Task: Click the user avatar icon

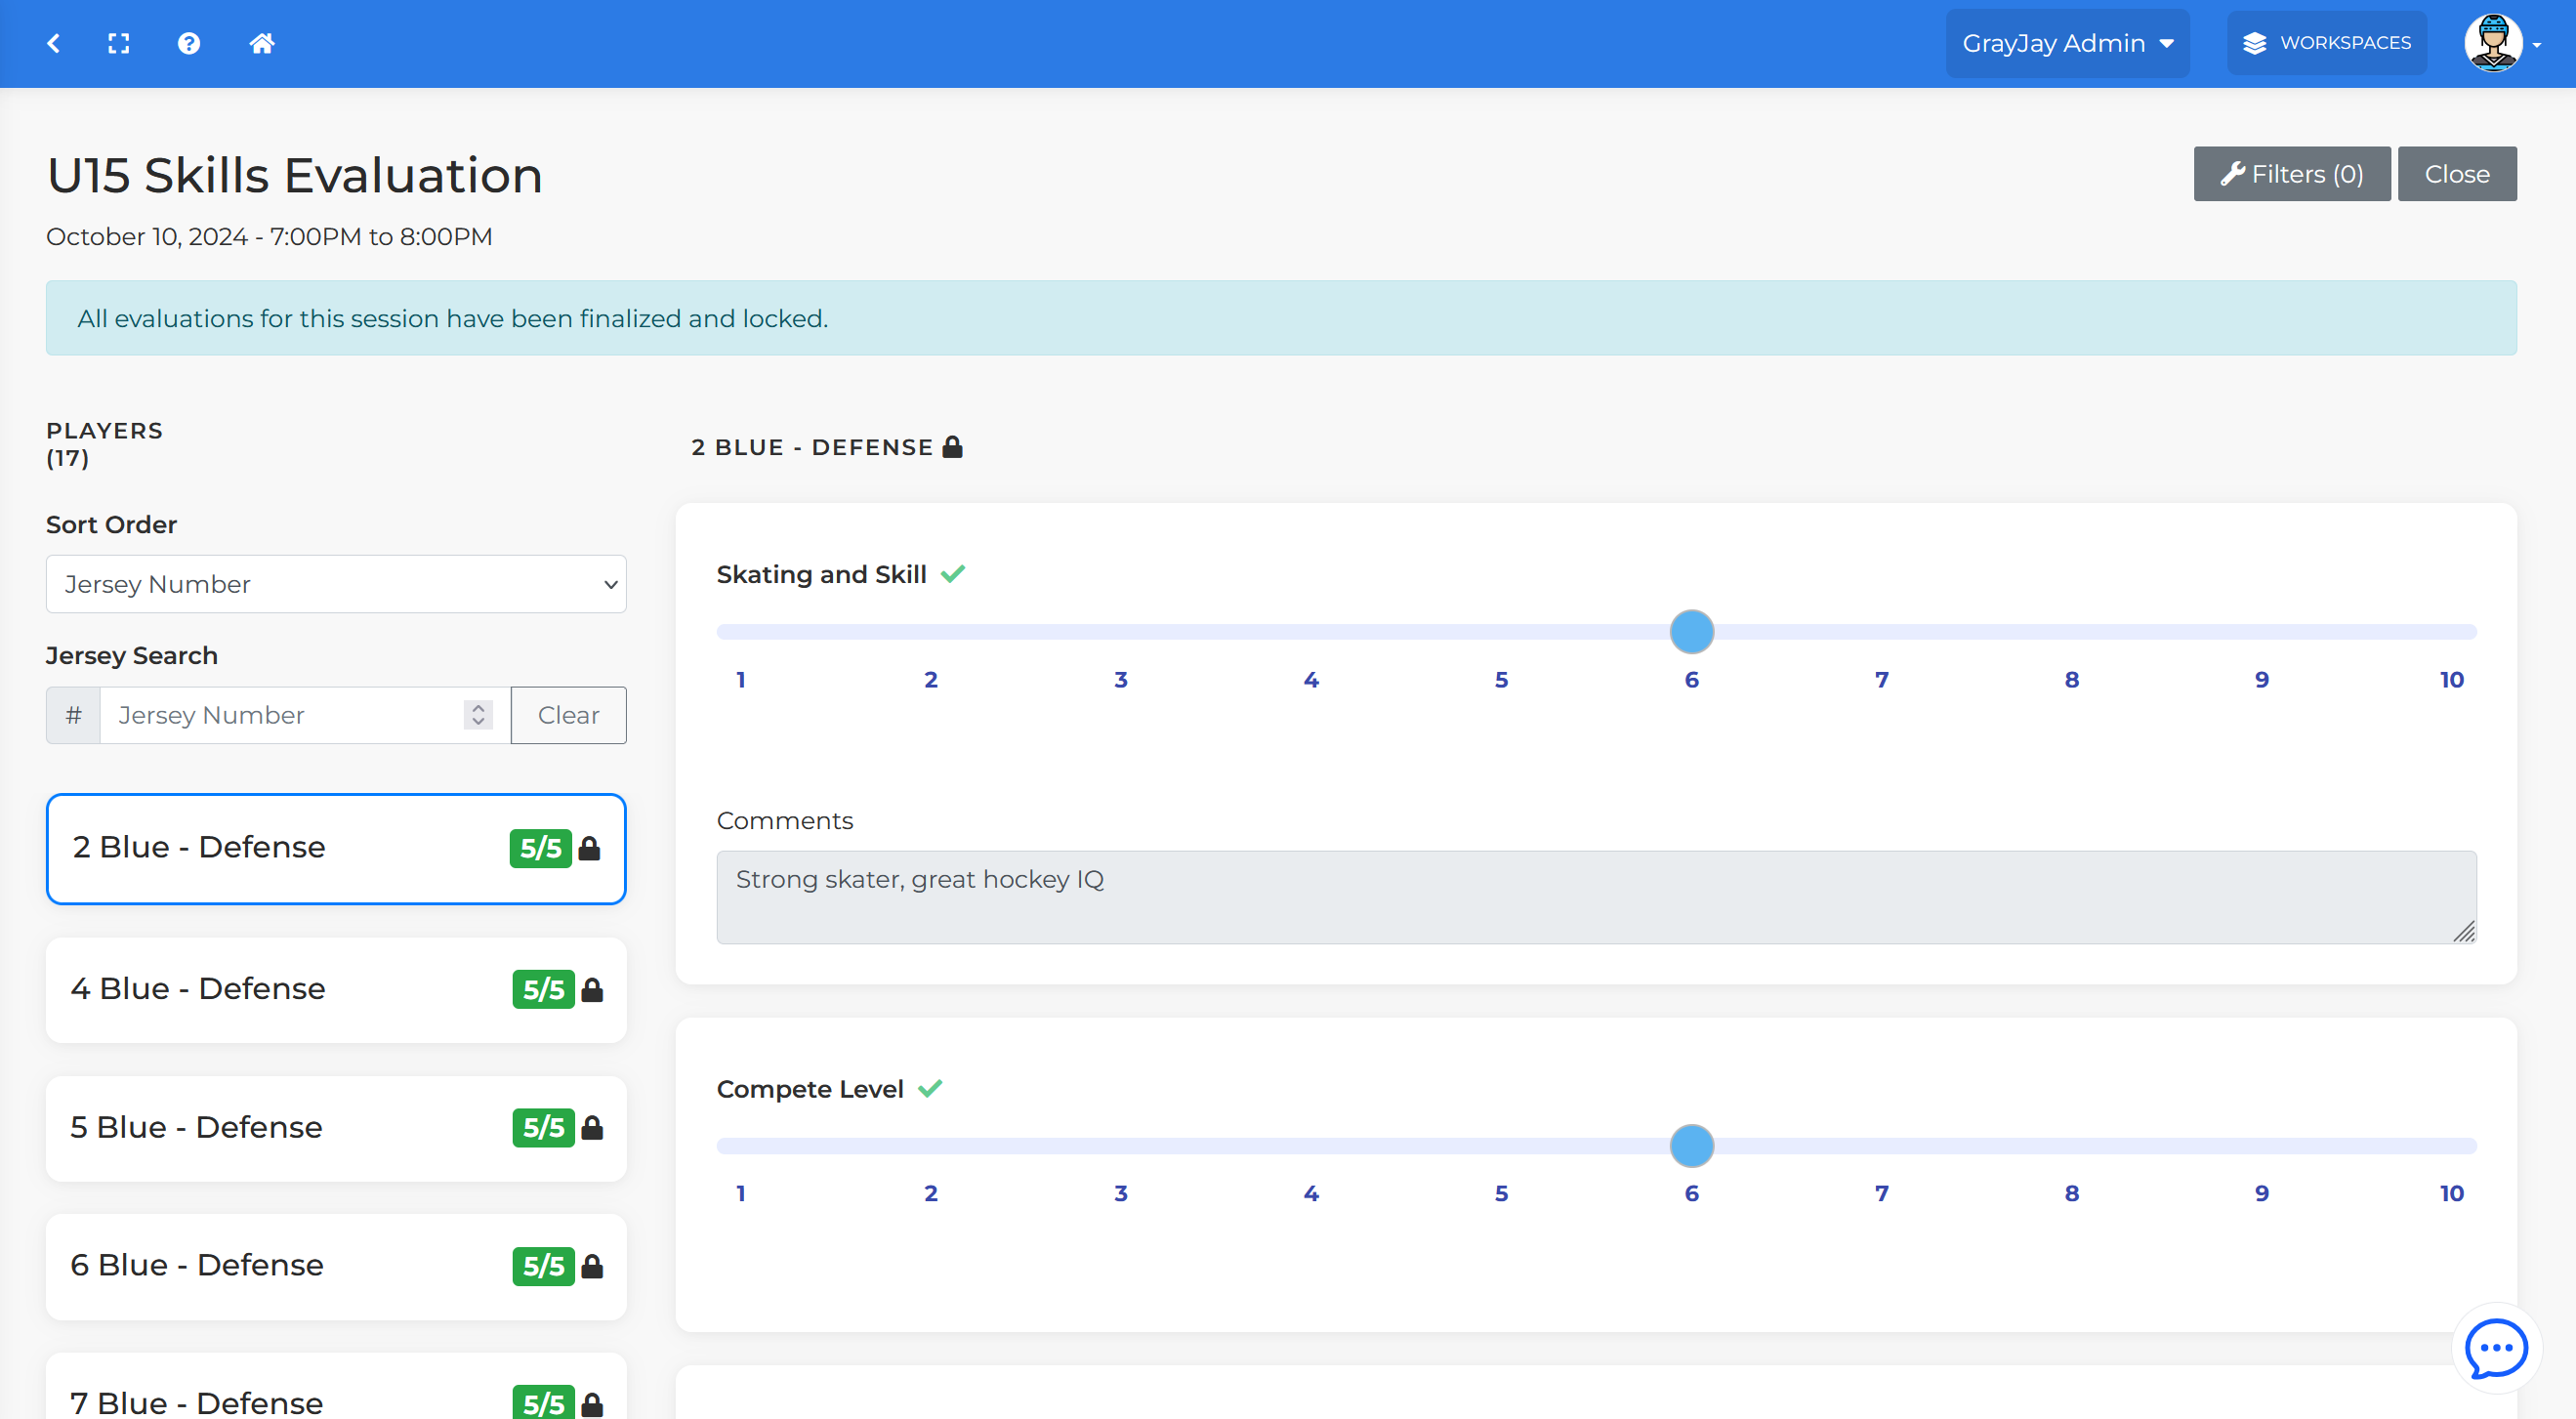Action: 2493,43
